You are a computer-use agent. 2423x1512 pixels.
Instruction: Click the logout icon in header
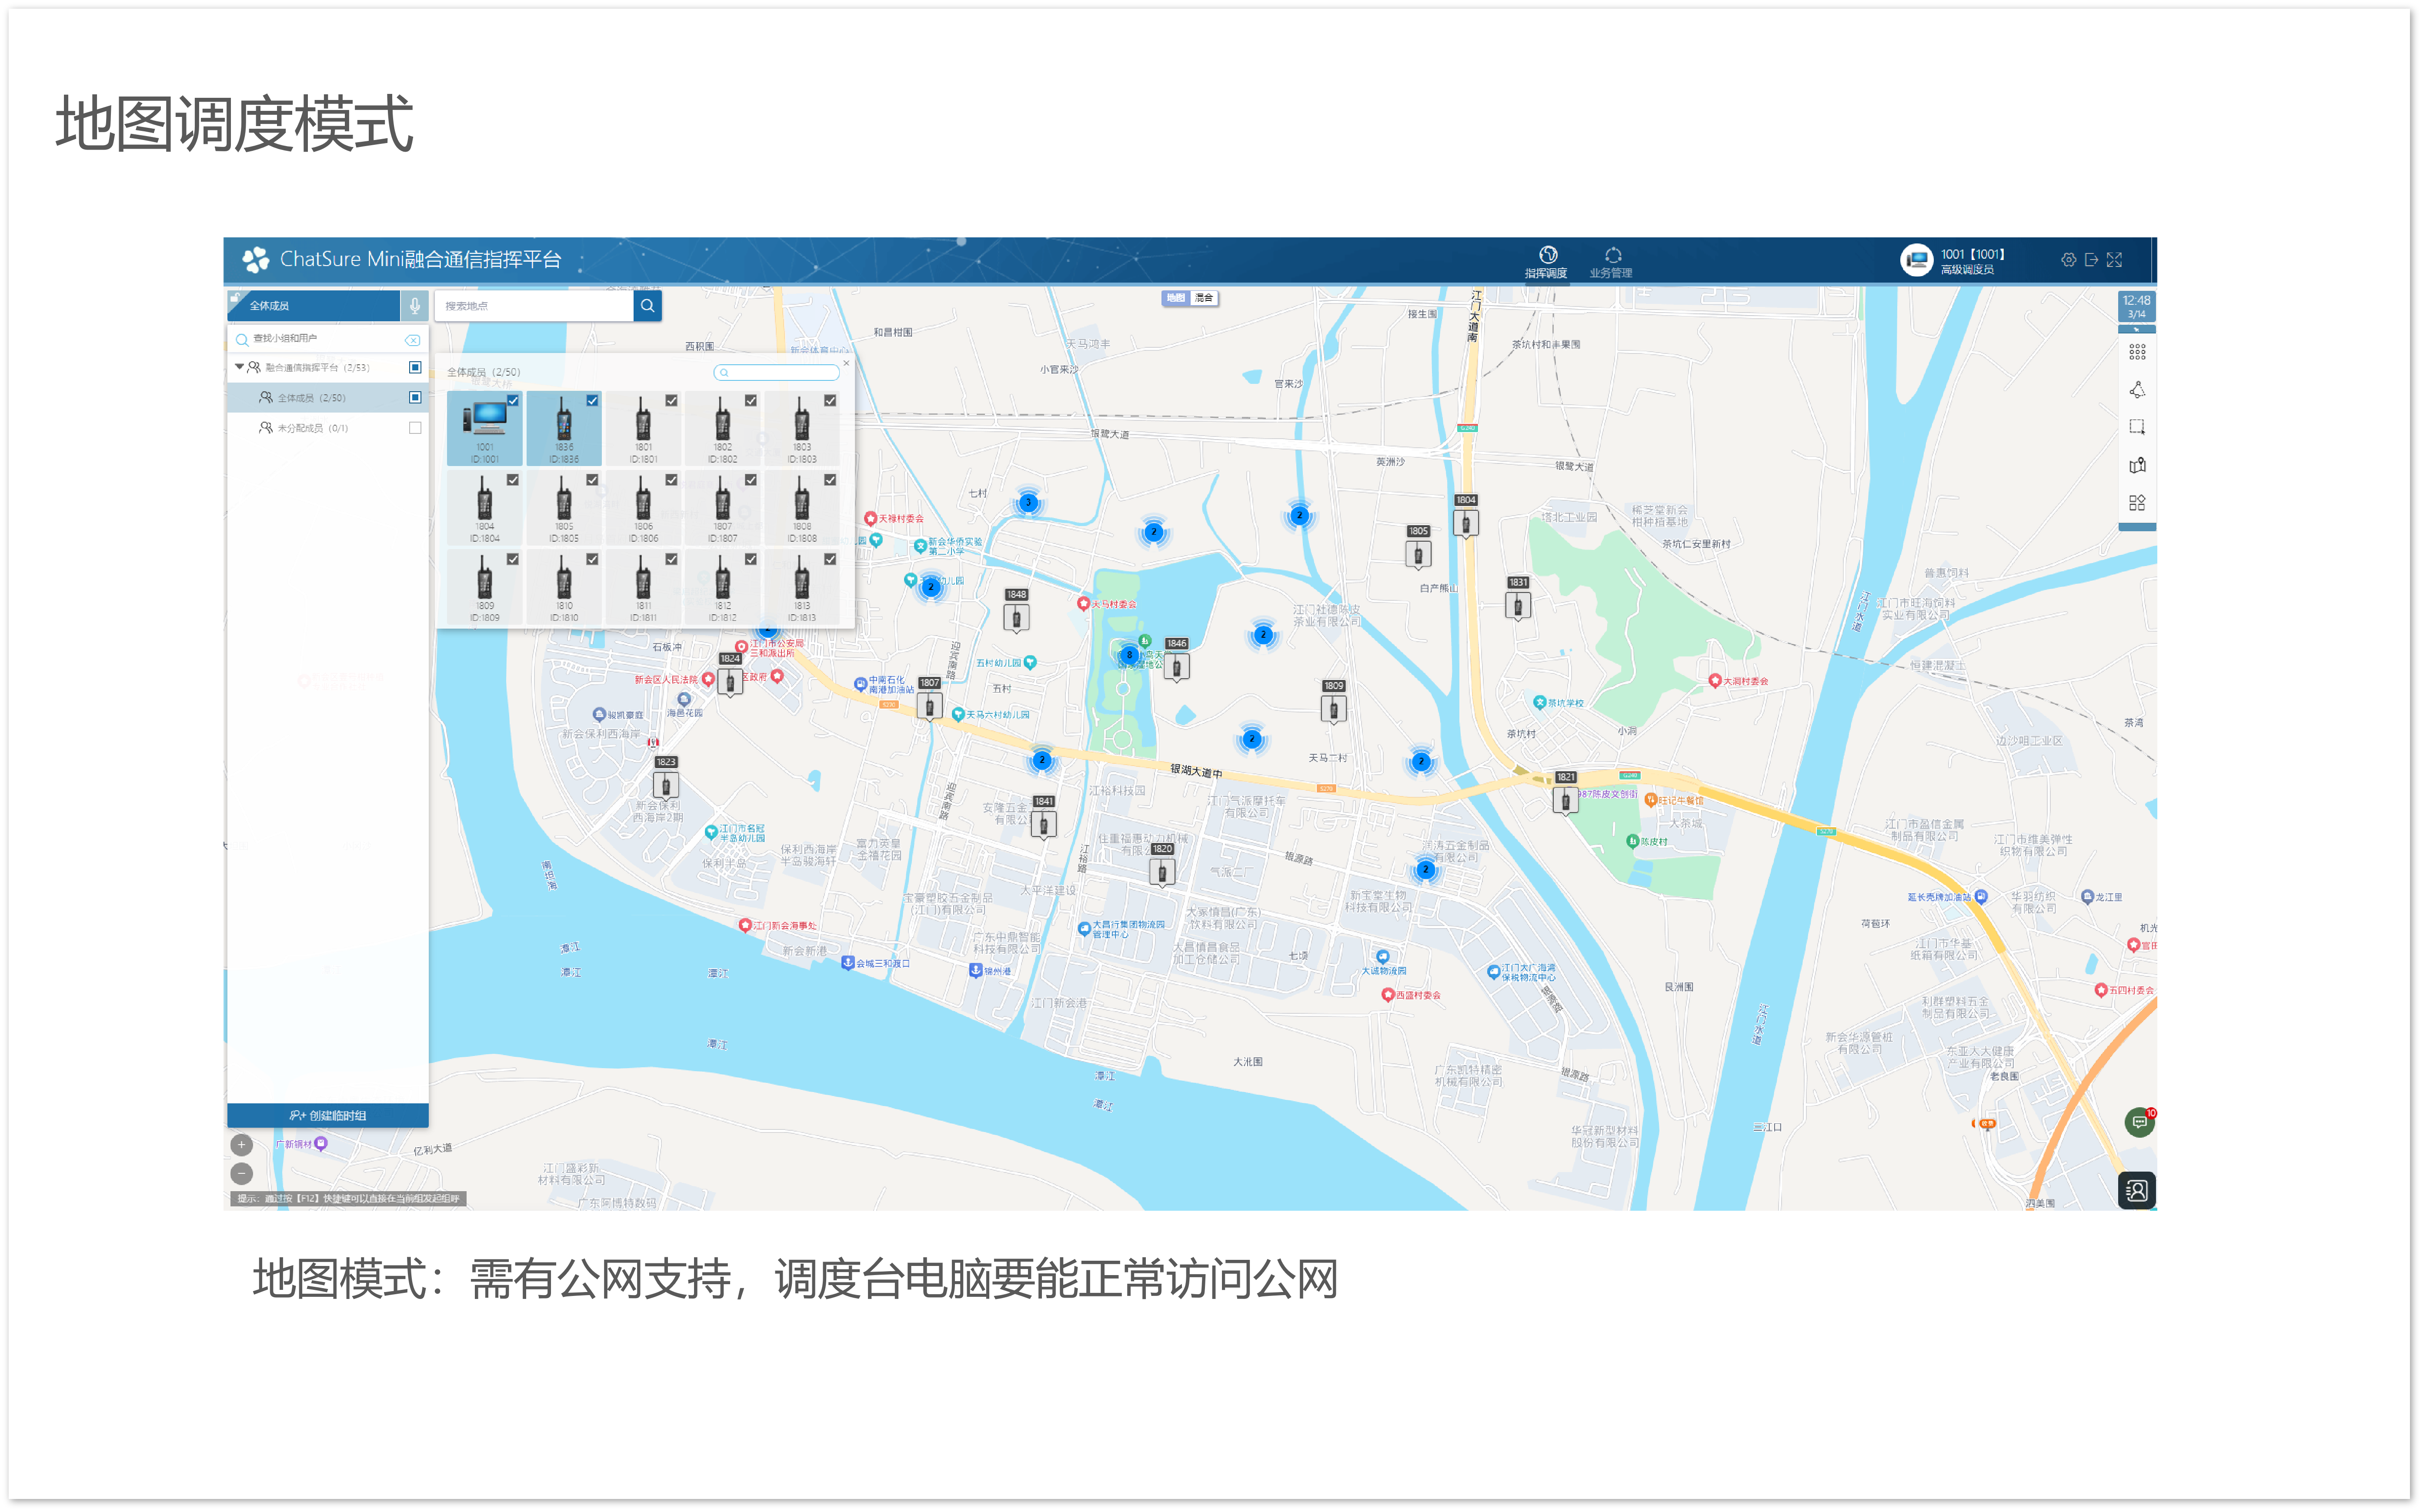point(2091,260)
